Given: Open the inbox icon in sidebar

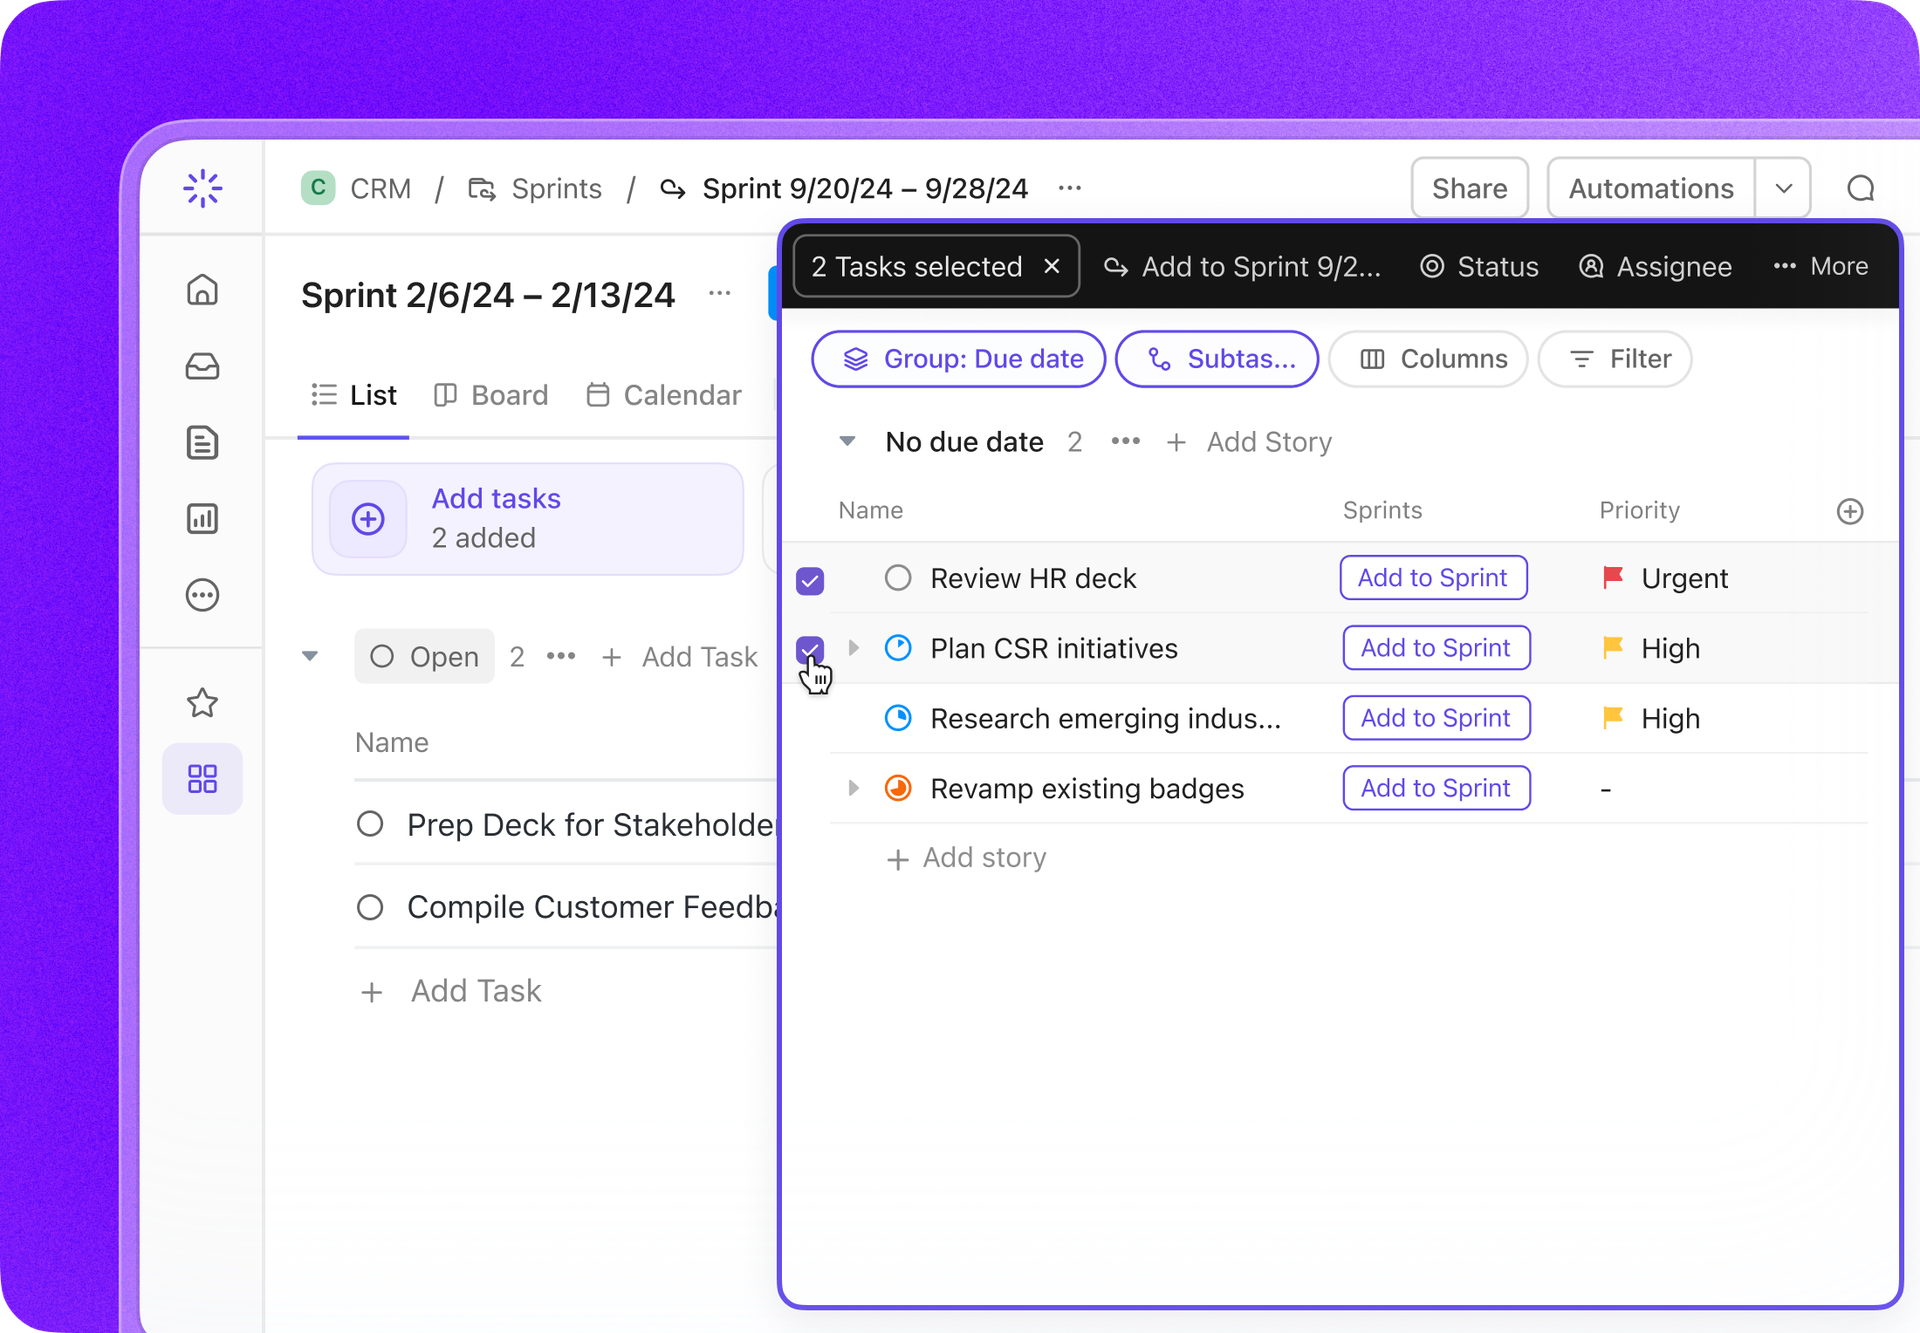Looking at the screenshot, I should click(x=204, y=365).
